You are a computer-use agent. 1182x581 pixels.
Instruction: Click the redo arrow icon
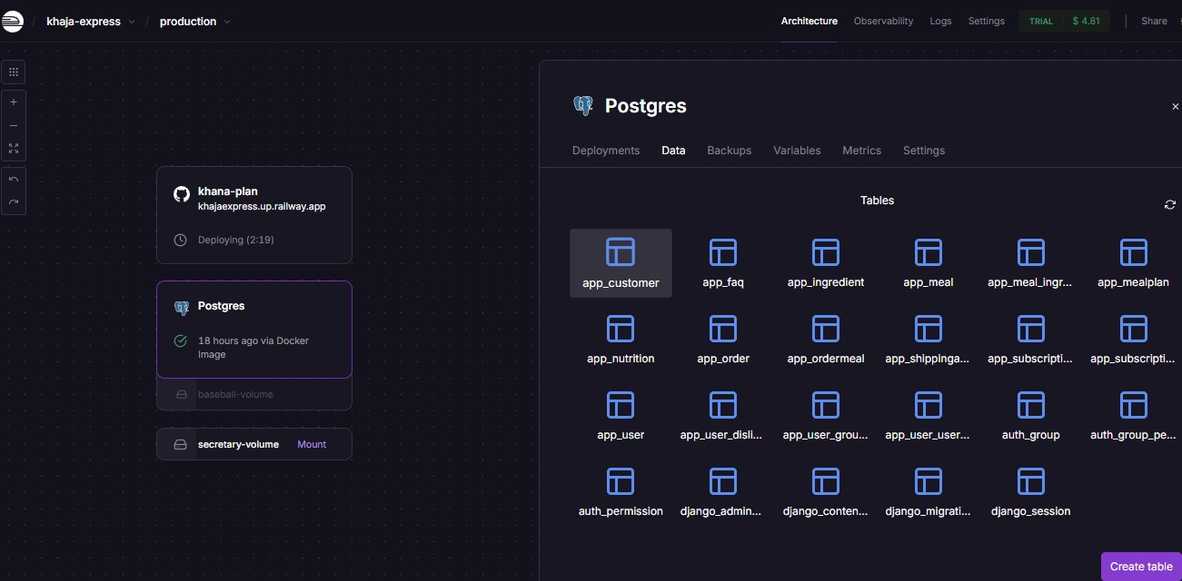point(13,202)
